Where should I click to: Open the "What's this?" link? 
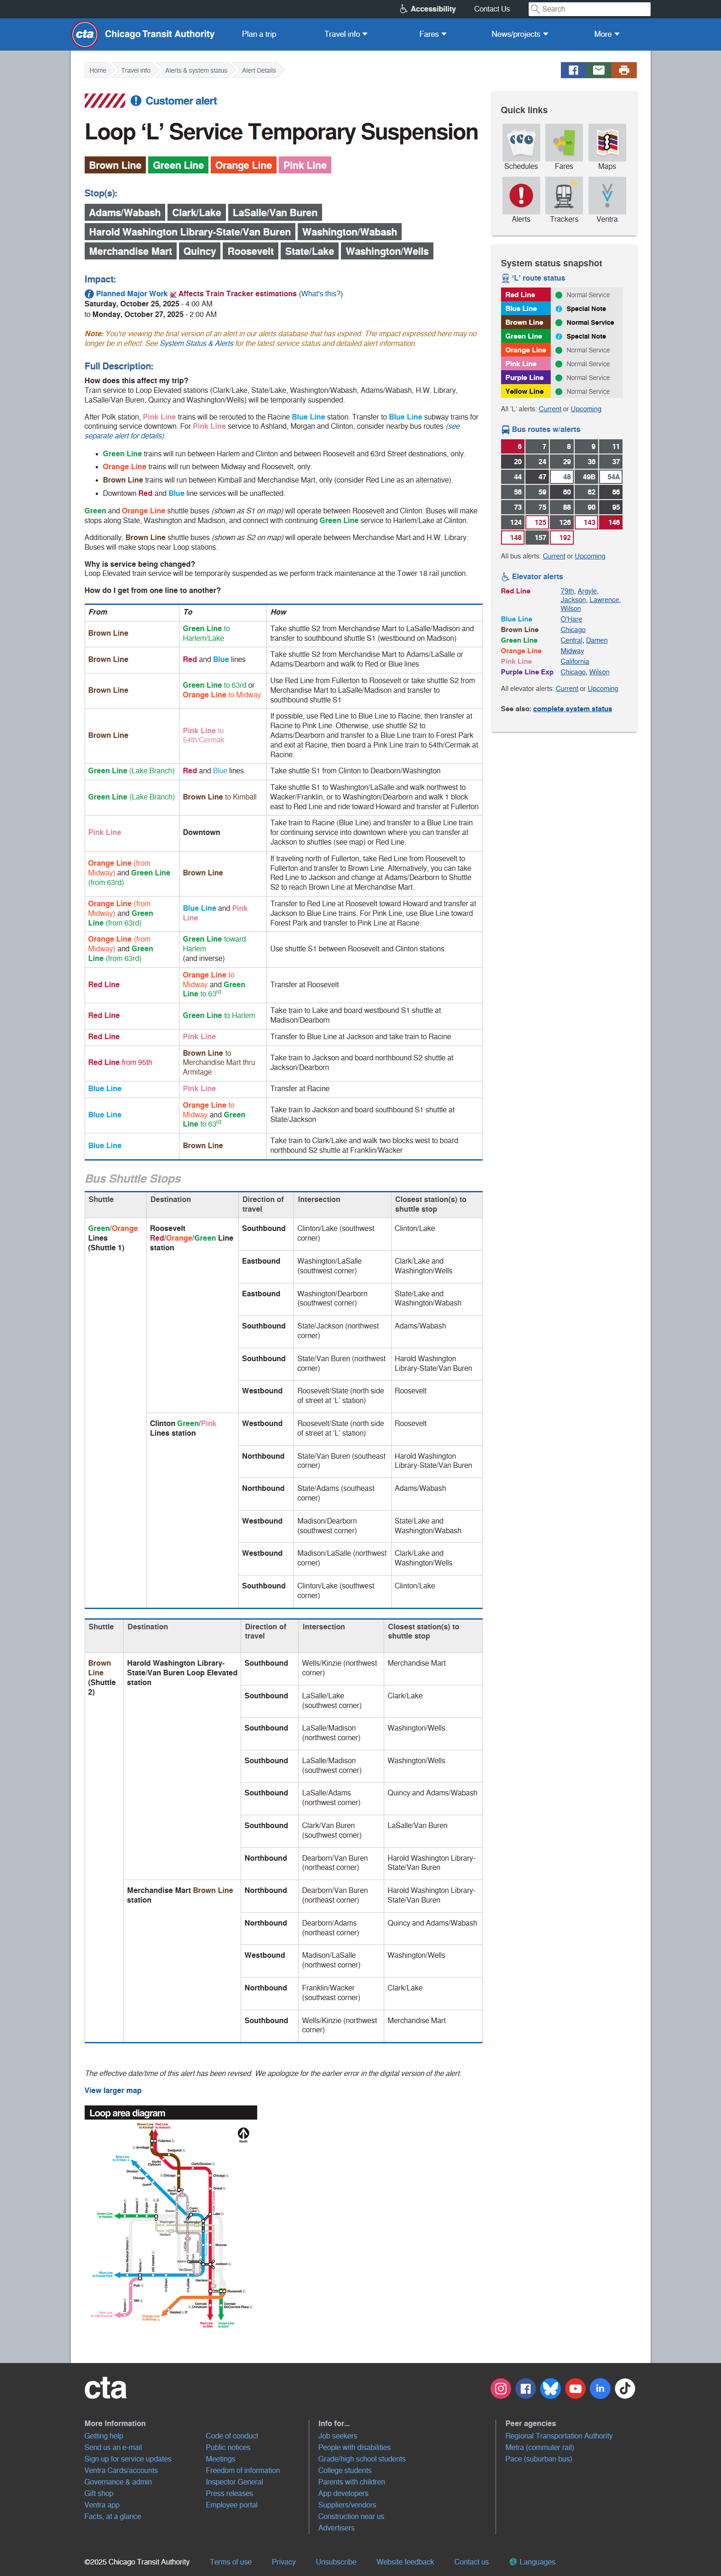pyautogui.click(x=321, y=294)
